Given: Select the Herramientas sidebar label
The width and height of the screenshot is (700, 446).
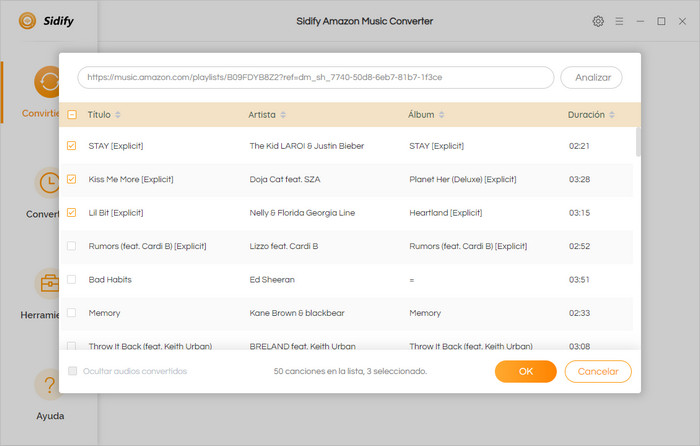Looking at the screenshot, I should (x=40, y=315).
